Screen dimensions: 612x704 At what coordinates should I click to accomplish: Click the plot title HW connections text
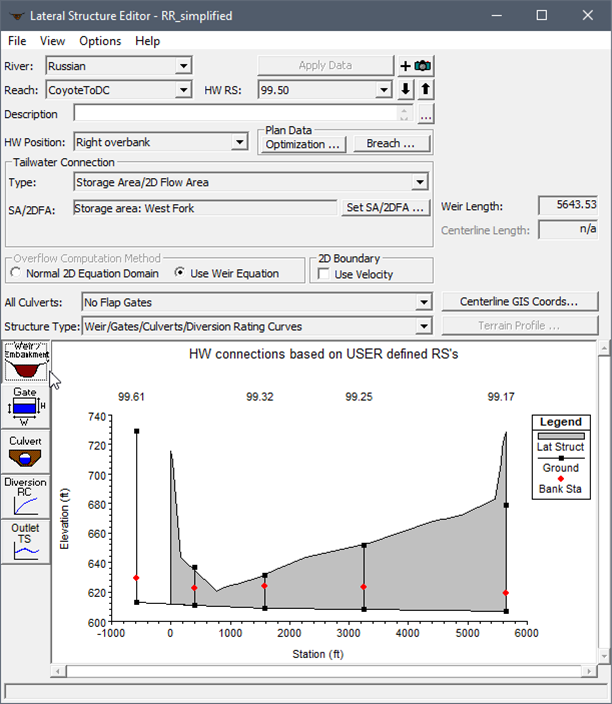point(323,354)
